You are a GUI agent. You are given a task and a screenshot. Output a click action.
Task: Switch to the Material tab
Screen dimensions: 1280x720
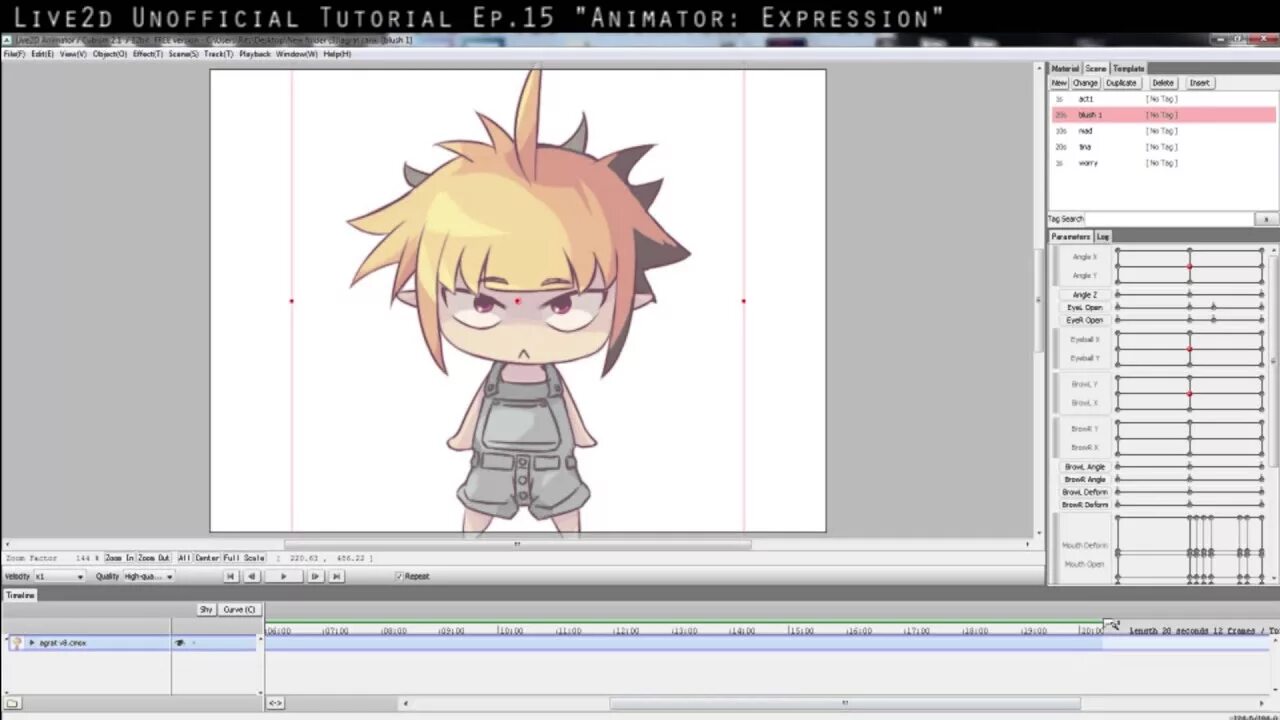point(1065,69)
